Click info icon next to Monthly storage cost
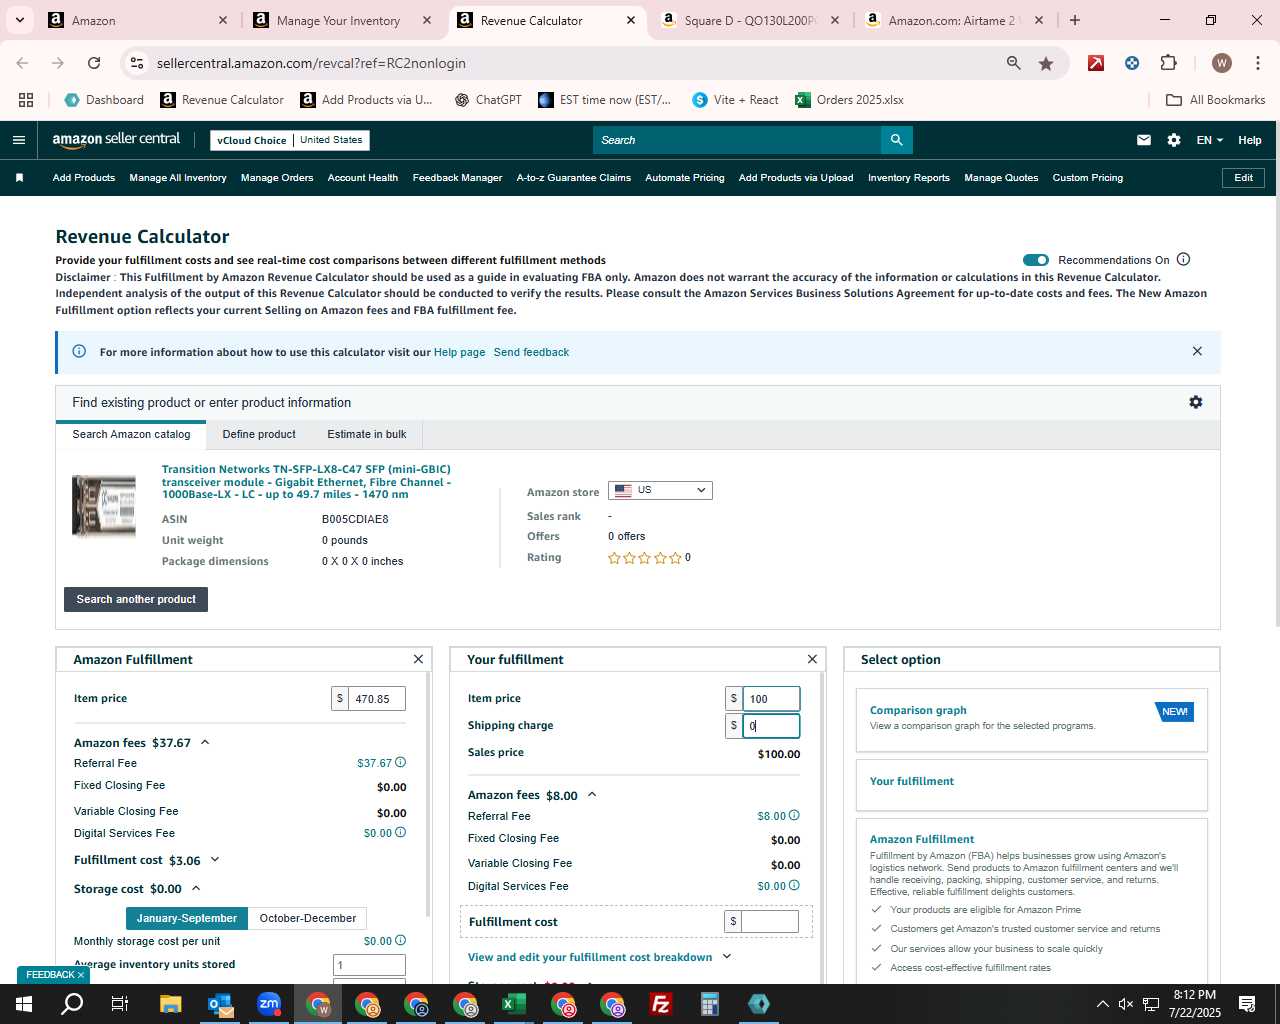 click(400, 940)
